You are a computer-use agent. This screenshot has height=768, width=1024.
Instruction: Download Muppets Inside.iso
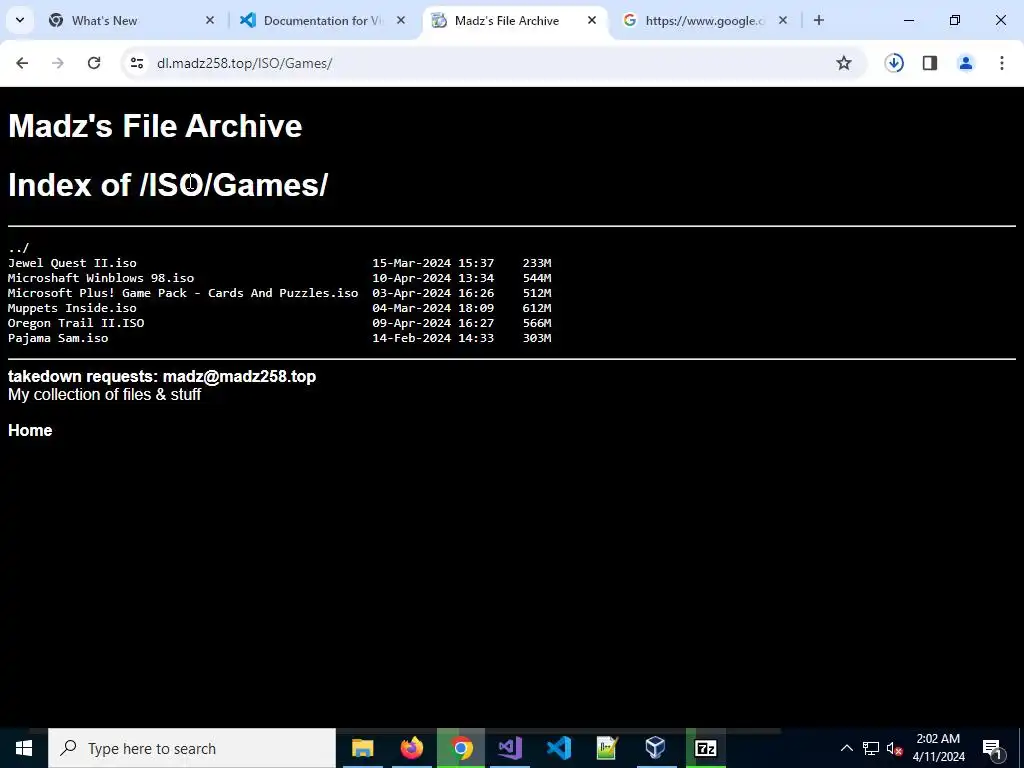tap(72, 308)
